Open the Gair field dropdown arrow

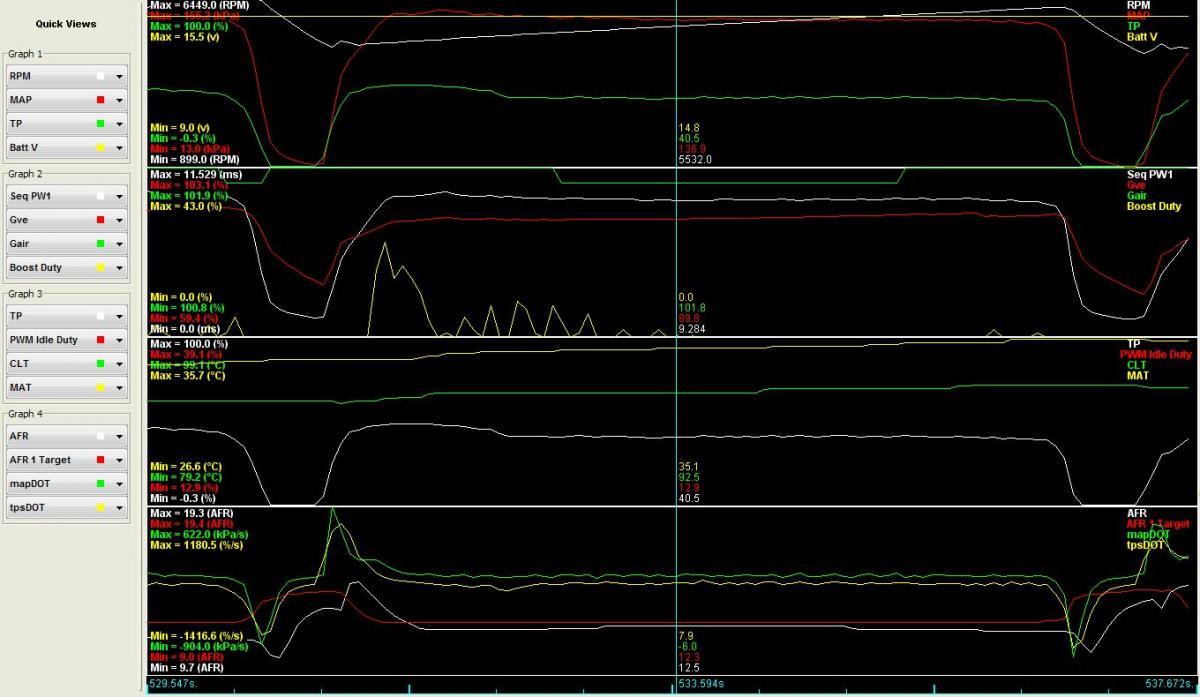pos(119,244)
